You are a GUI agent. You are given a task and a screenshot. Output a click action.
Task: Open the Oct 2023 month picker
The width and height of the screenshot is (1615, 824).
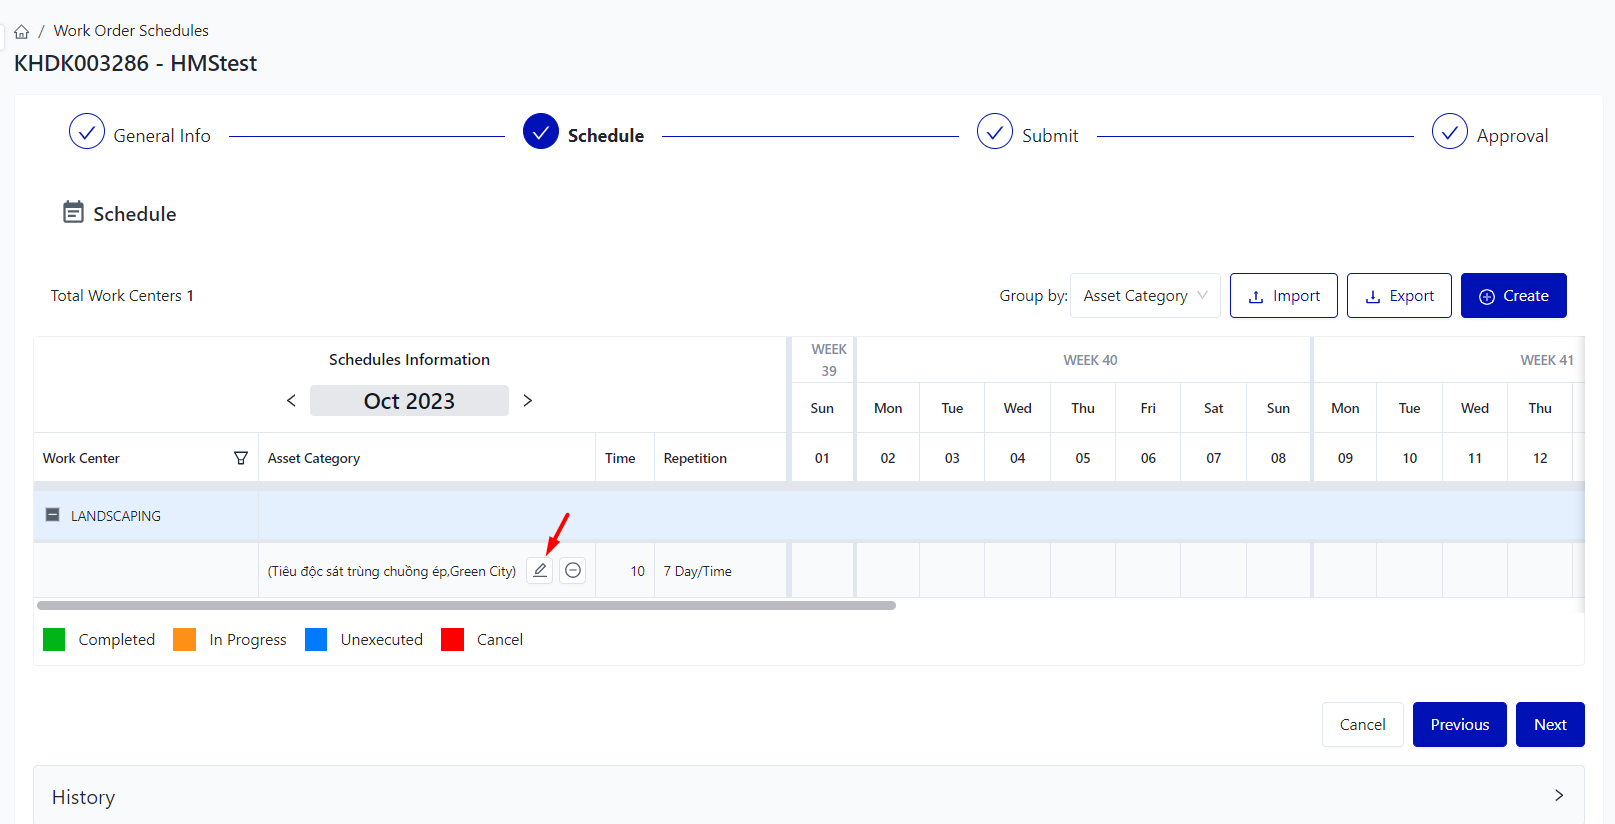tap(409, 401)
